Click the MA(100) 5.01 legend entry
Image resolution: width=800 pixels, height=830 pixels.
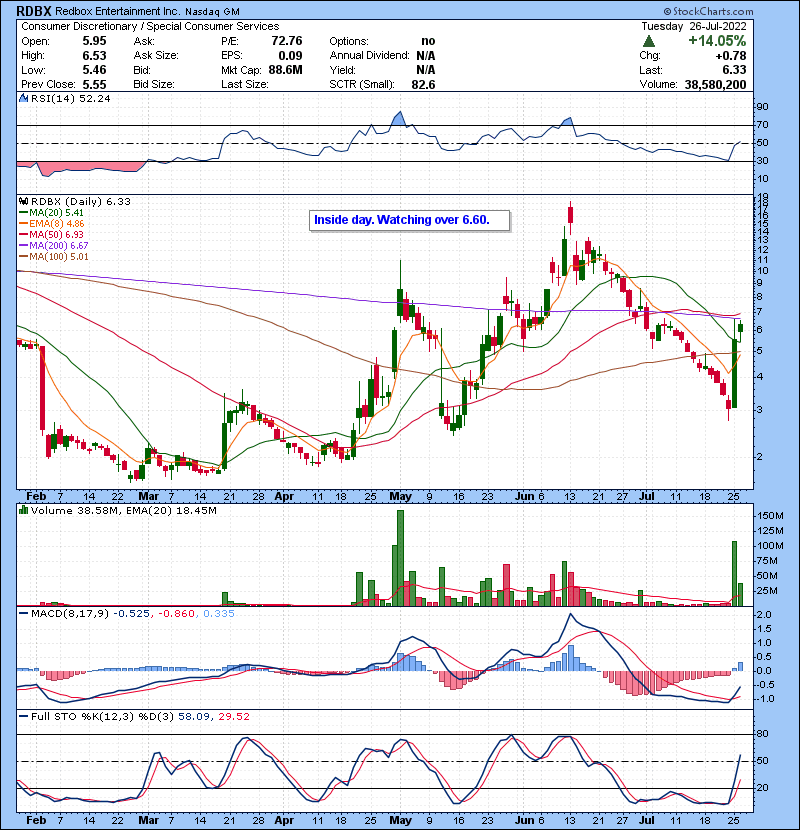point(53,257)
